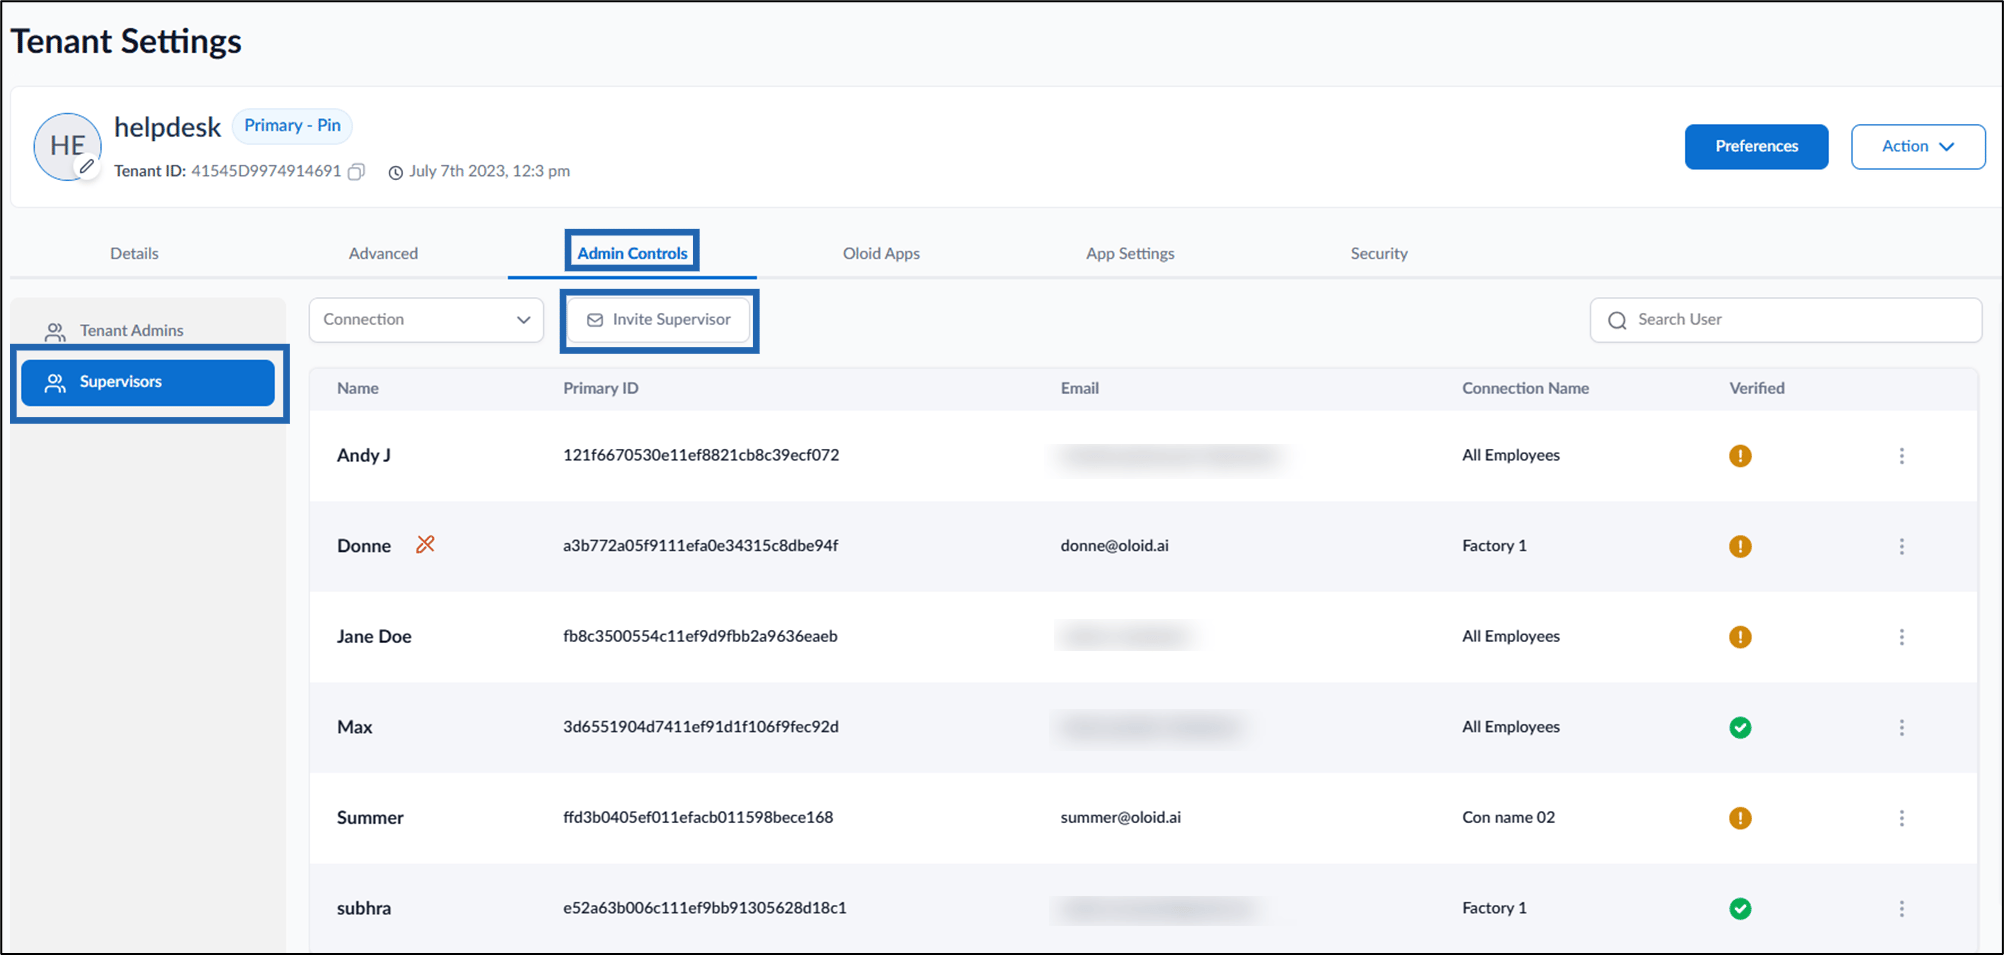Switch to the Advanced tab
Screen dimensions: 2004x955
tap(383, 253)
